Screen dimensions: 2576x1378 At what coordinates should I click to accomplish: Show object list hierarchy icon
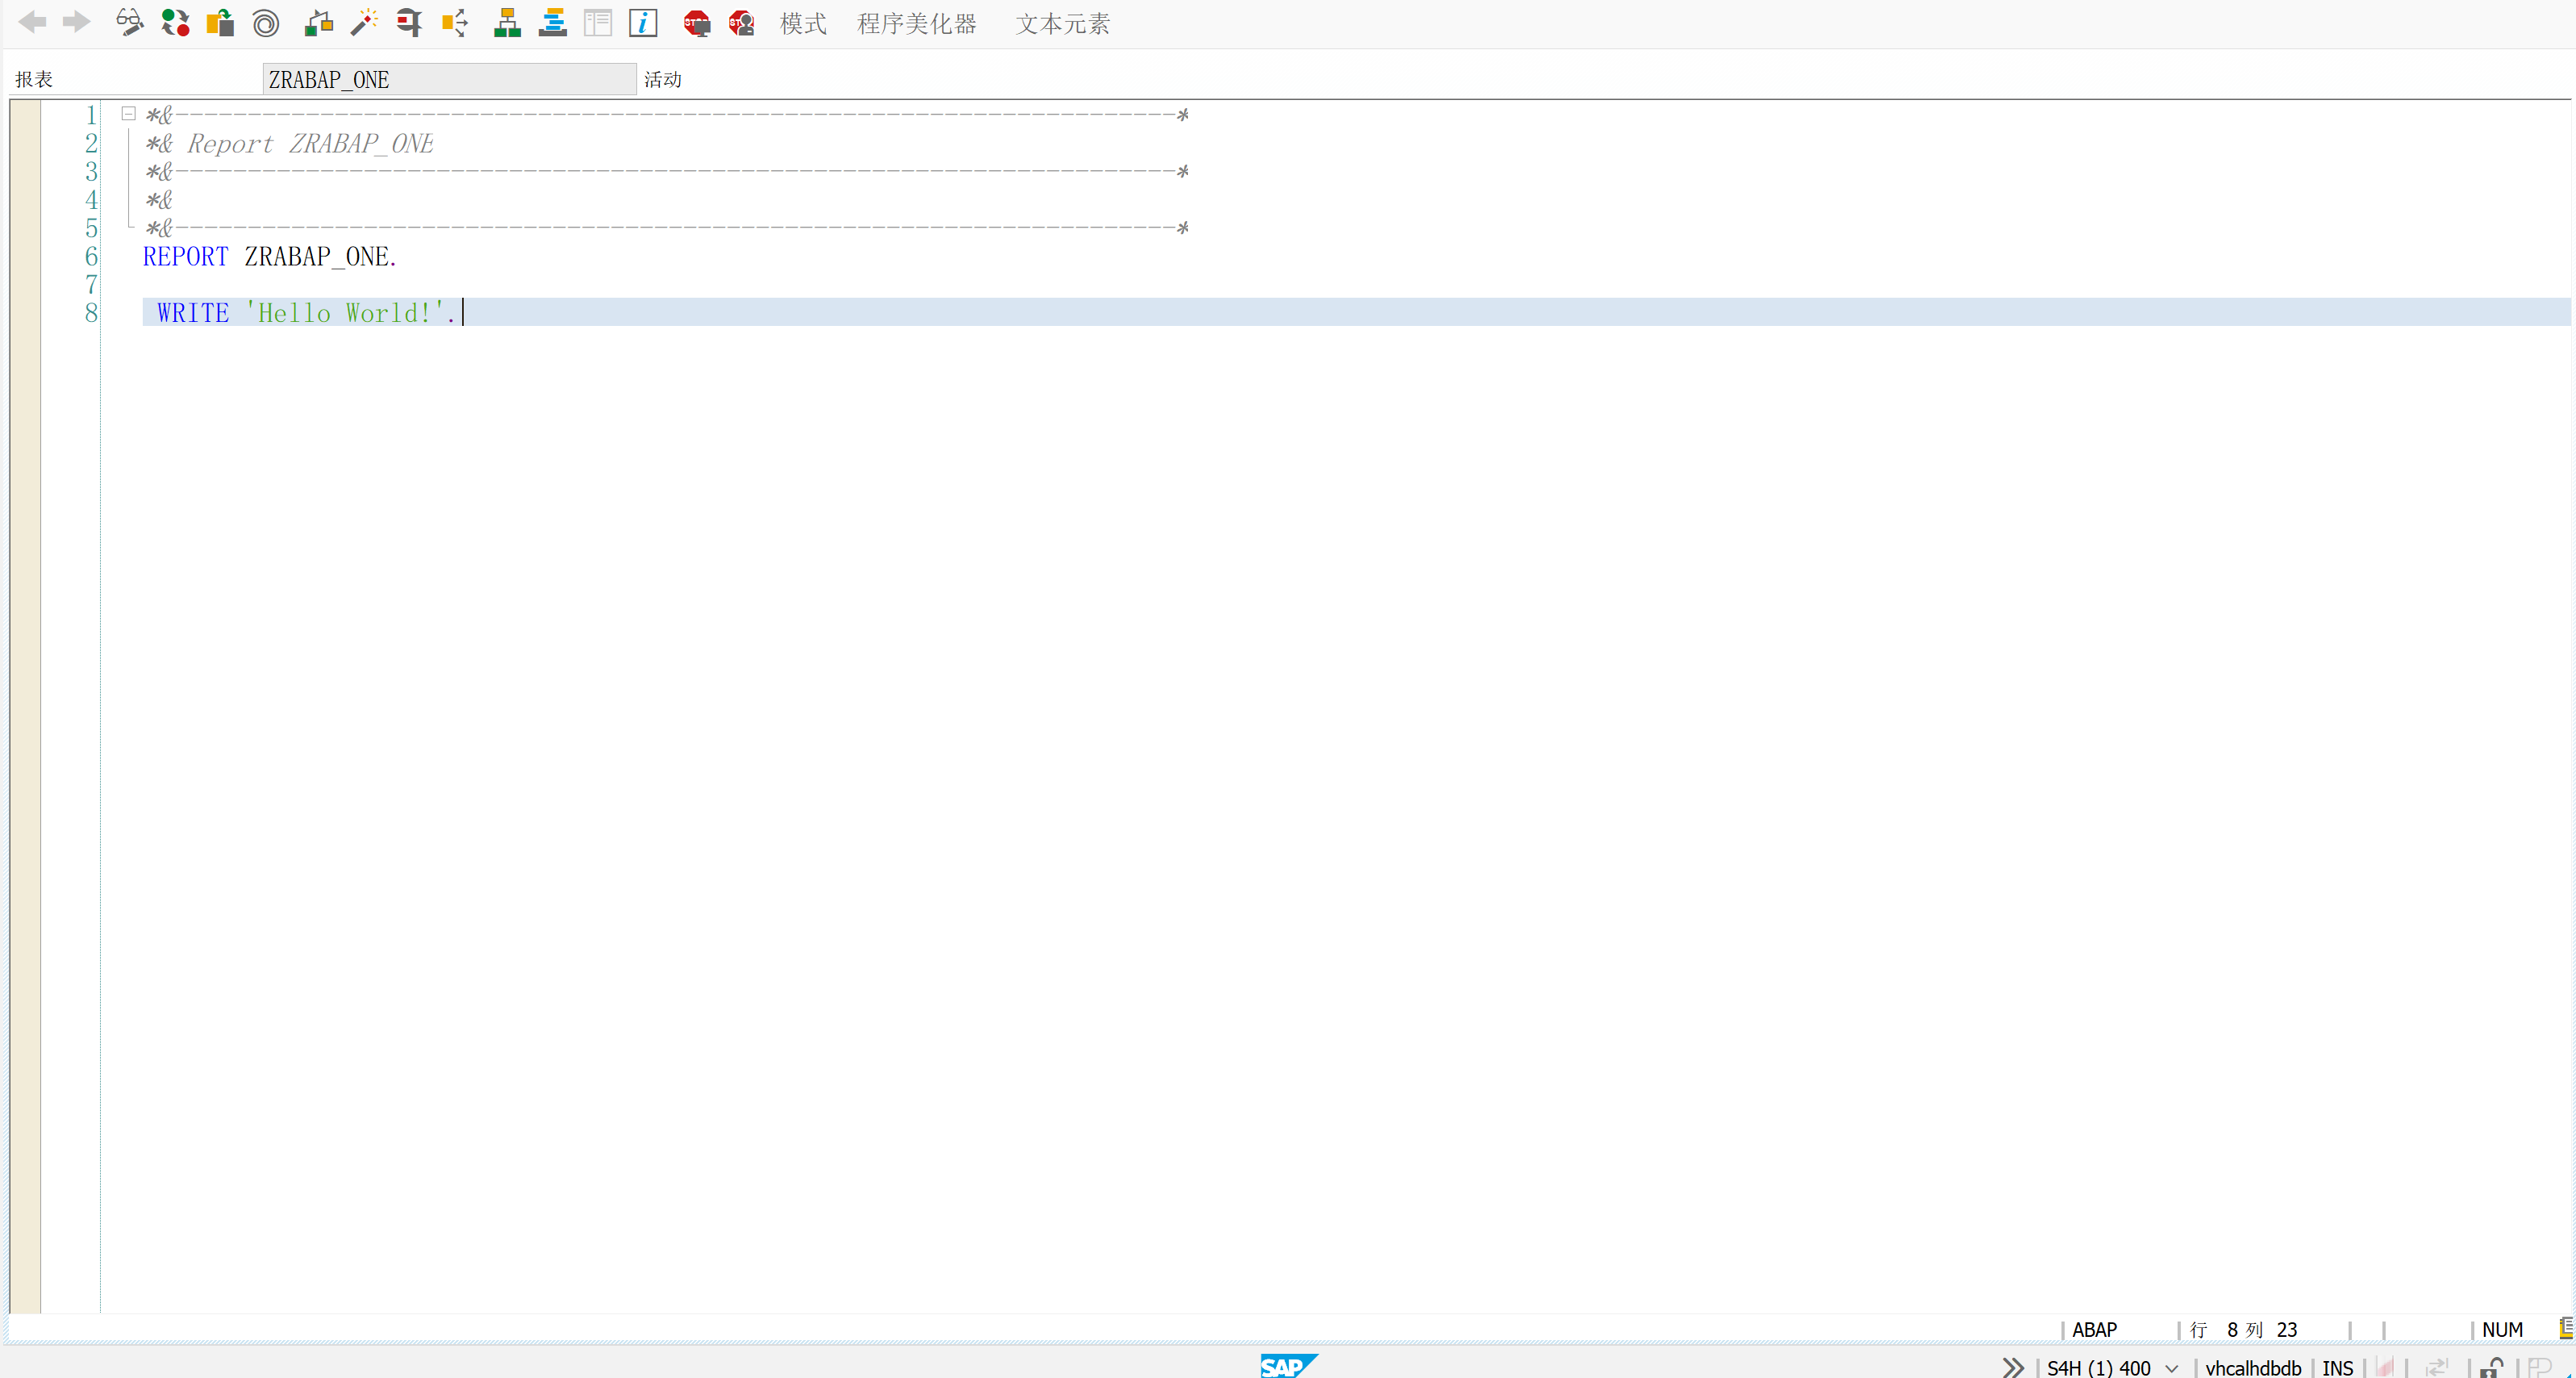tap(507, 23)
